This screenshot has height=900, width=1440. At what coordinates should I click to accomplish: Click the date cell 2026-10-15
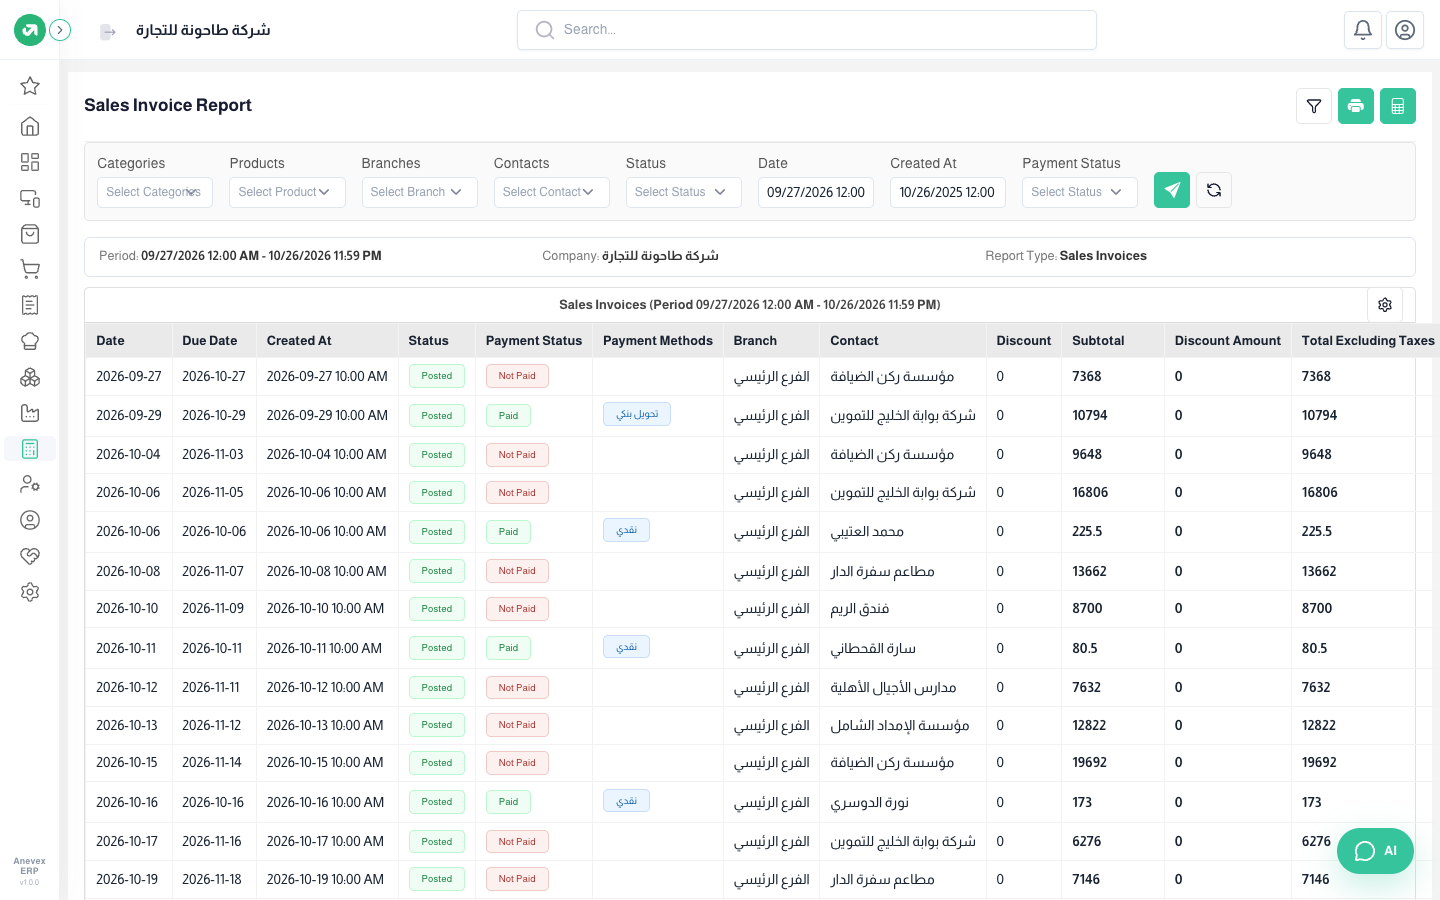(127, 763)
